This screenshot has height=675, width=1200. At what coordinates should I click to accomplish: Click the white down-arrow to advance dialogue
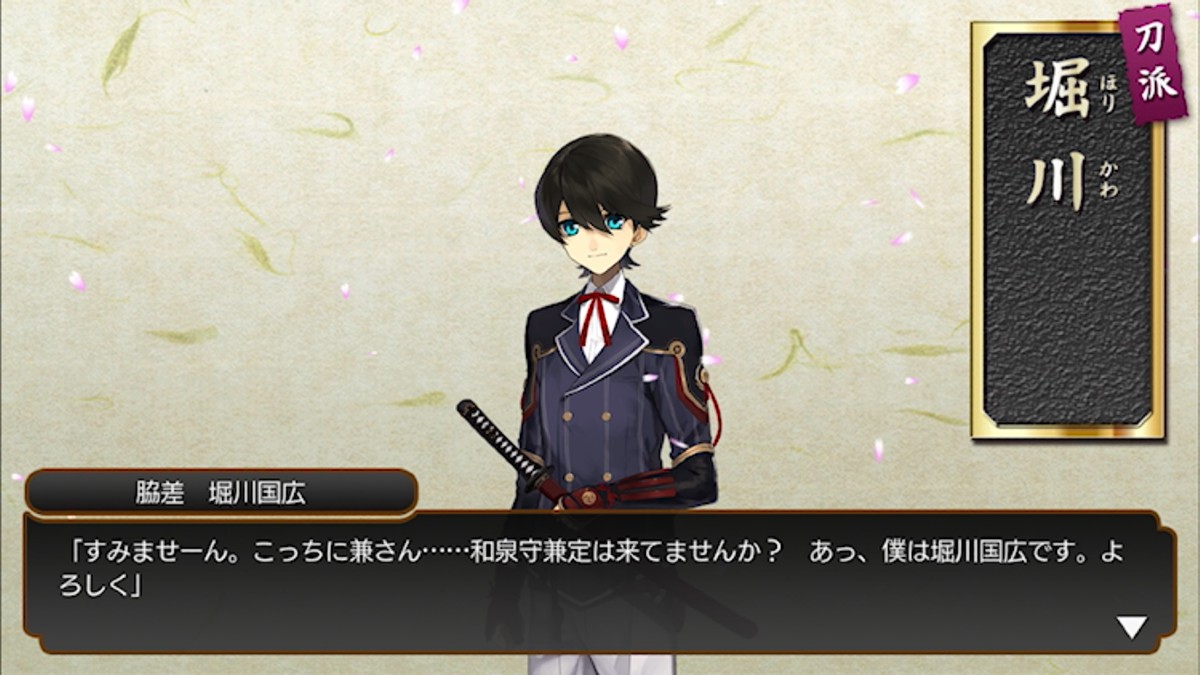pos(1132,627)
